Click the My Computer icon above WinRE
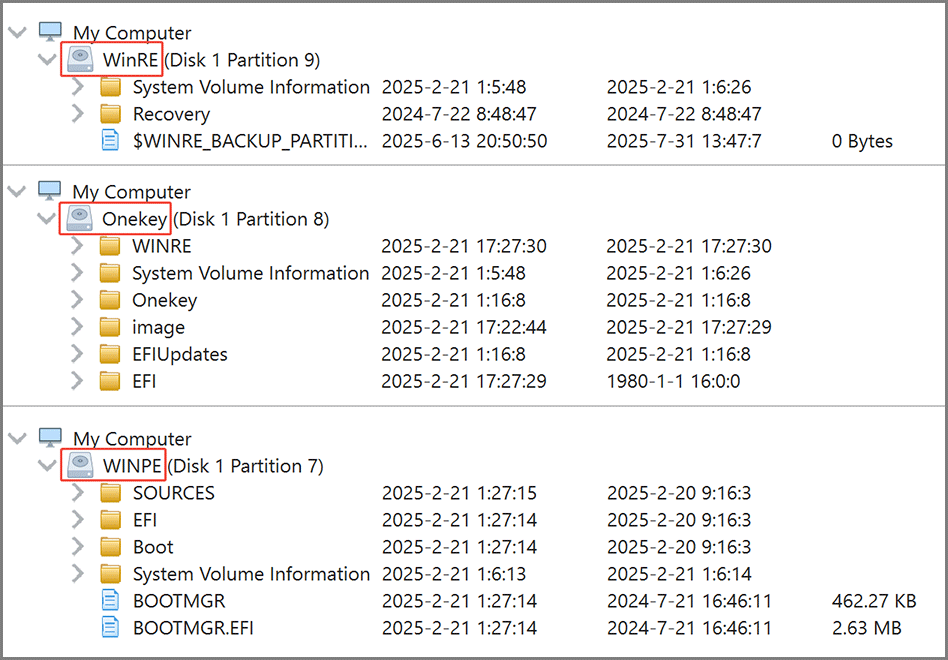This screenshot has width=948, height=660. pos(50,32)
